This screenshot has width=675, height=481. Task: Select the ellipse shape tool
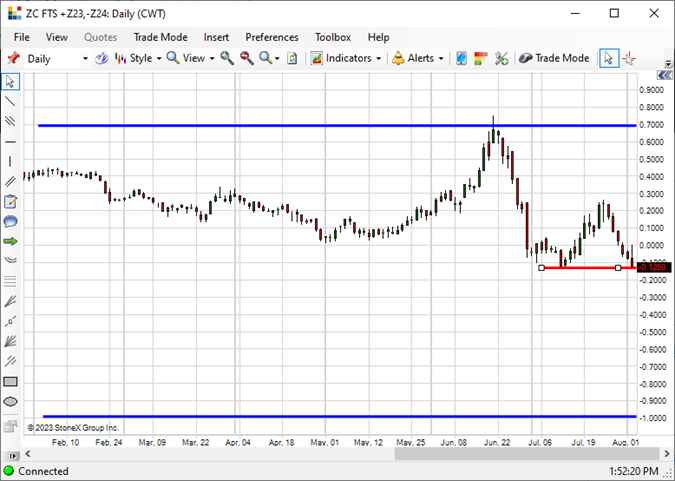(x=10, y=401)
